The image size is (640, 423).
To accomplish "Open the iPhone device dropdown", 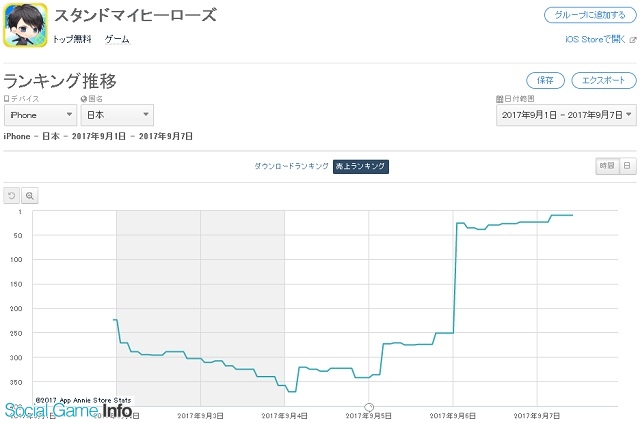I will [40, 115].
